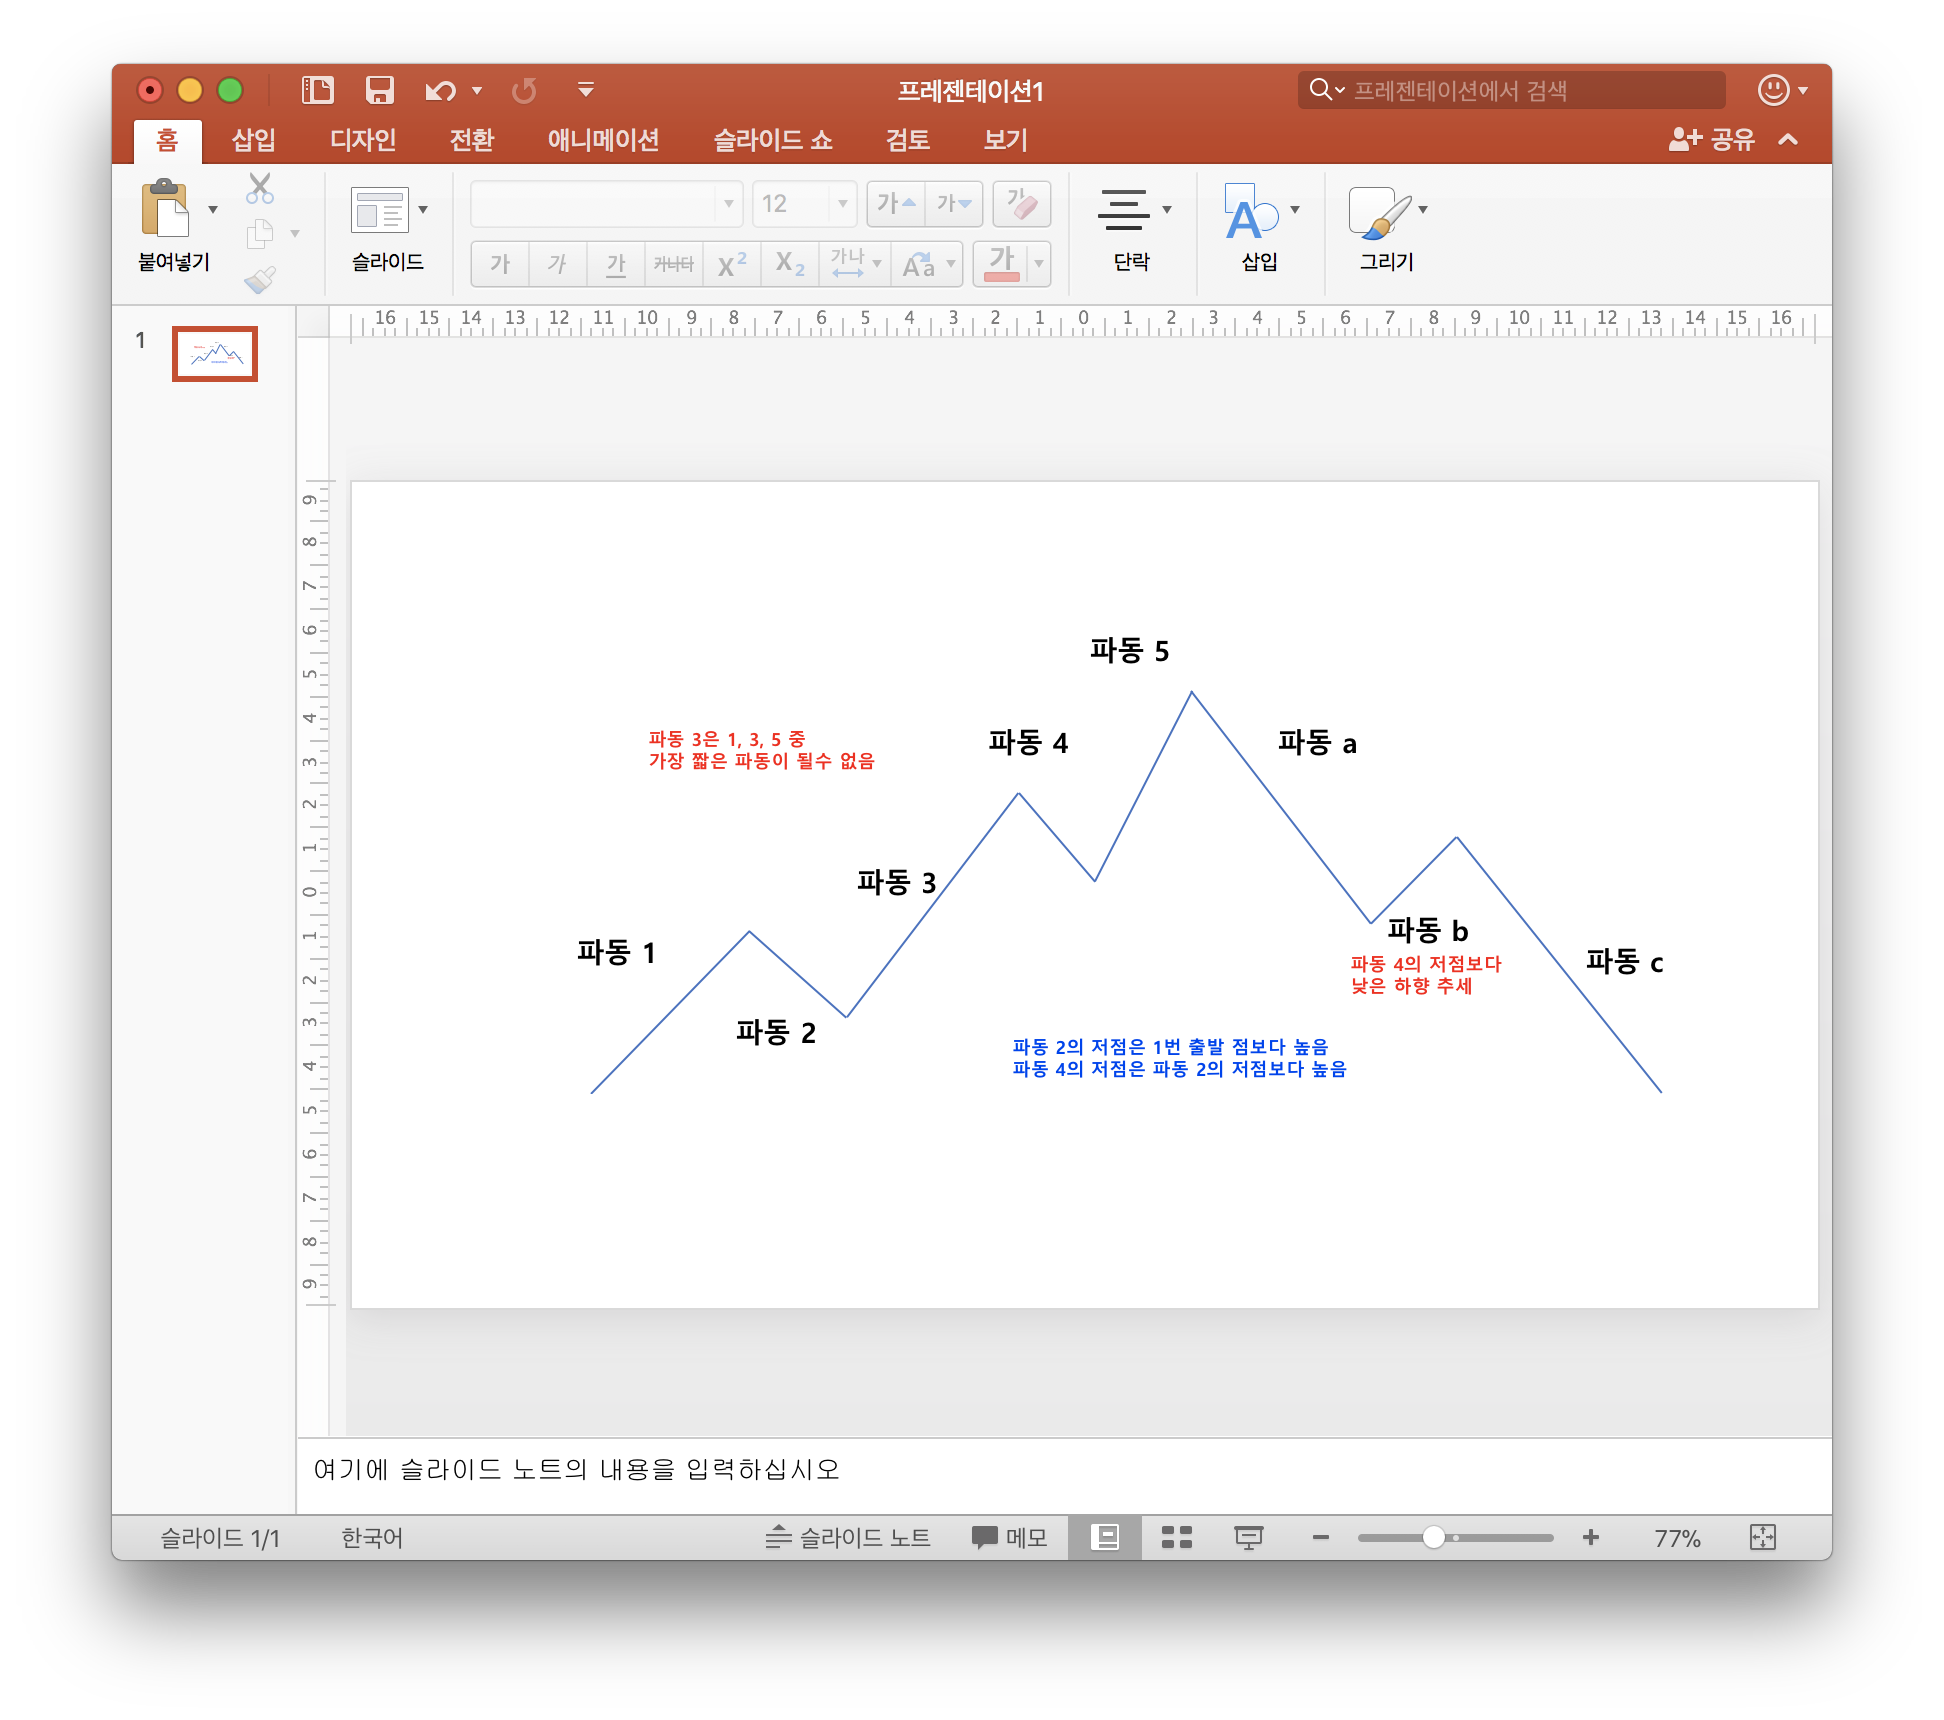Click the language 한국어 status item
Image resolution: width=1944 pixels, height=1720 pixels.
(372, 1537)
